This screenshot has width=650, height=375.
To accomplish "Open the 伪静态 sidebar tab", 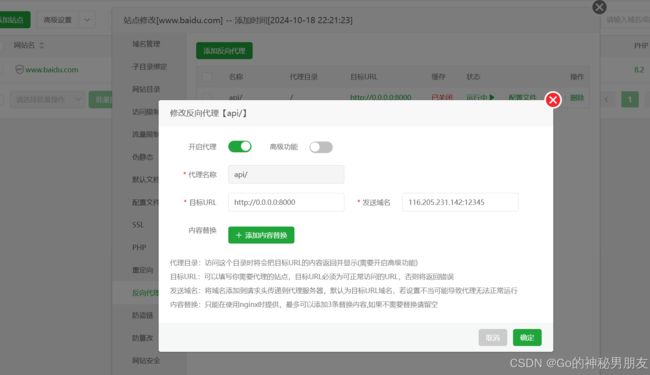I will [143, 157].
